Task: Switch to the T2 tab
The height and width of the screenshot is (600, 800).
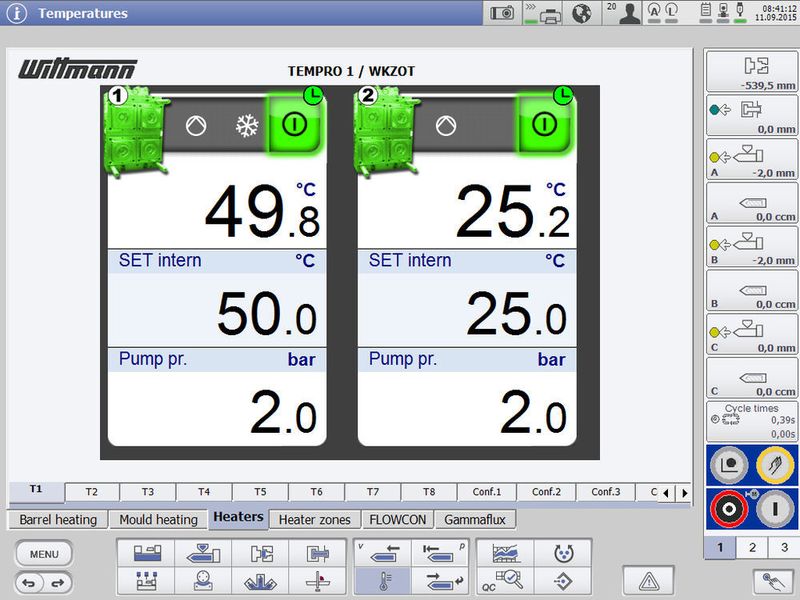Action: coord(92,492)
